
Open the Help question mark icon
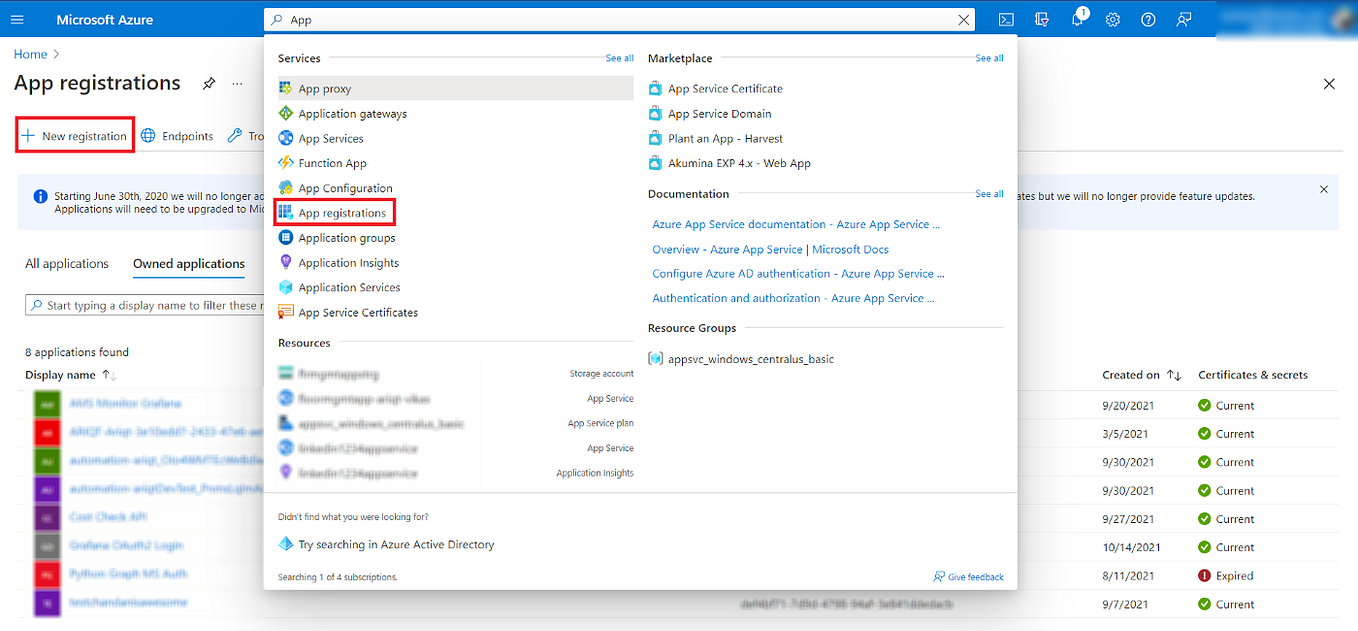(x=1147, y=19)
